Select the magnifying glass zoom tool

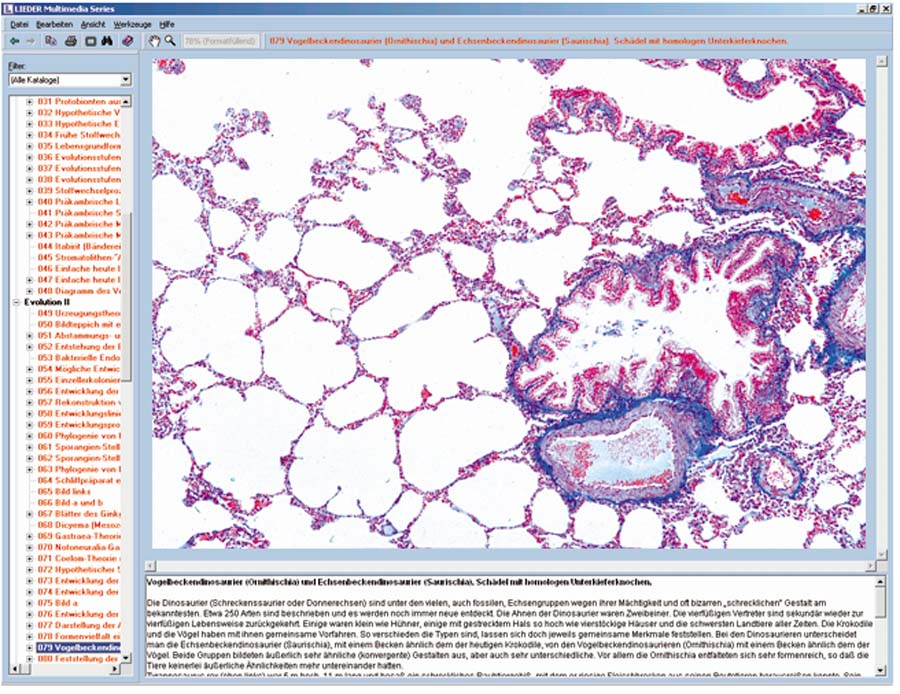(x=170, y=41)
